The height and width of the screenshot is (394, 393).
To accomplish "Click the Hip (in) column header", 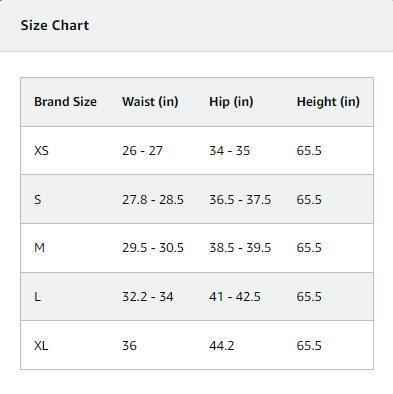I will pos(231,102).
